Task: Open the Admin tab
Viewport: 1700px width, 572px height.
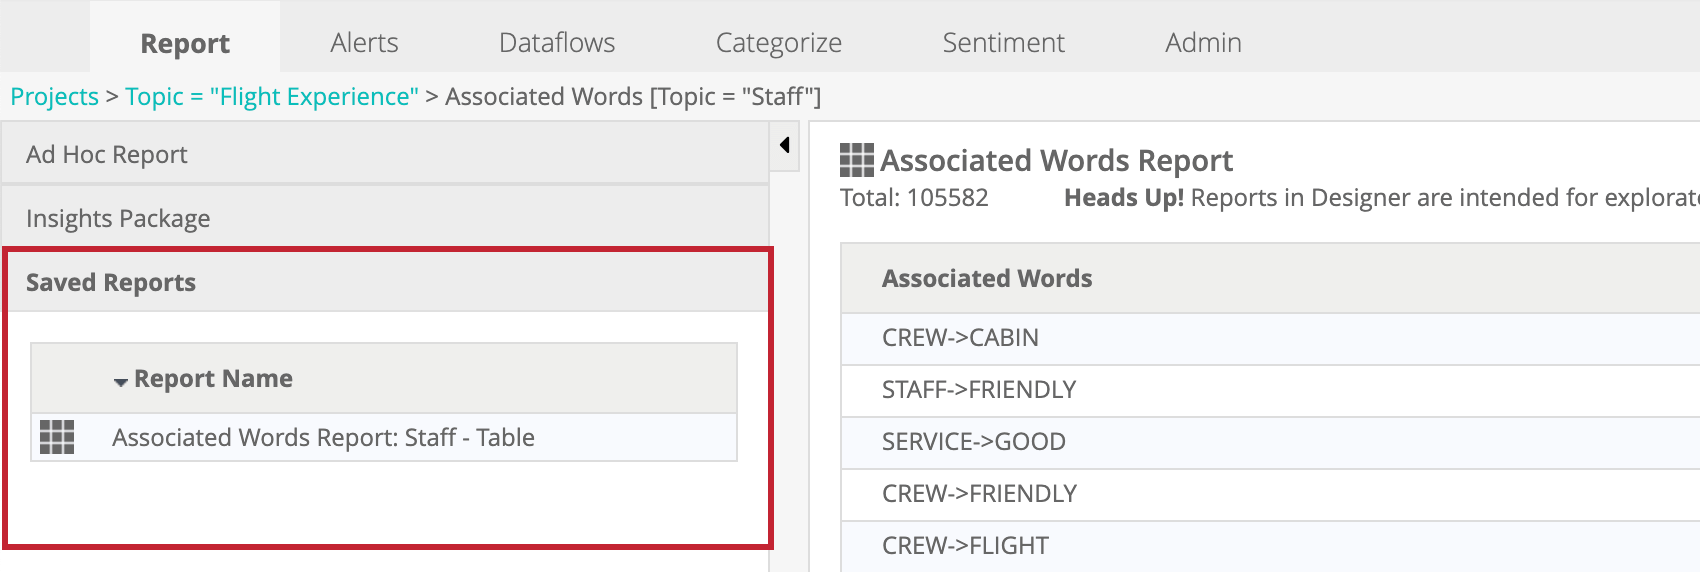Action: (x=1203, y=43)
